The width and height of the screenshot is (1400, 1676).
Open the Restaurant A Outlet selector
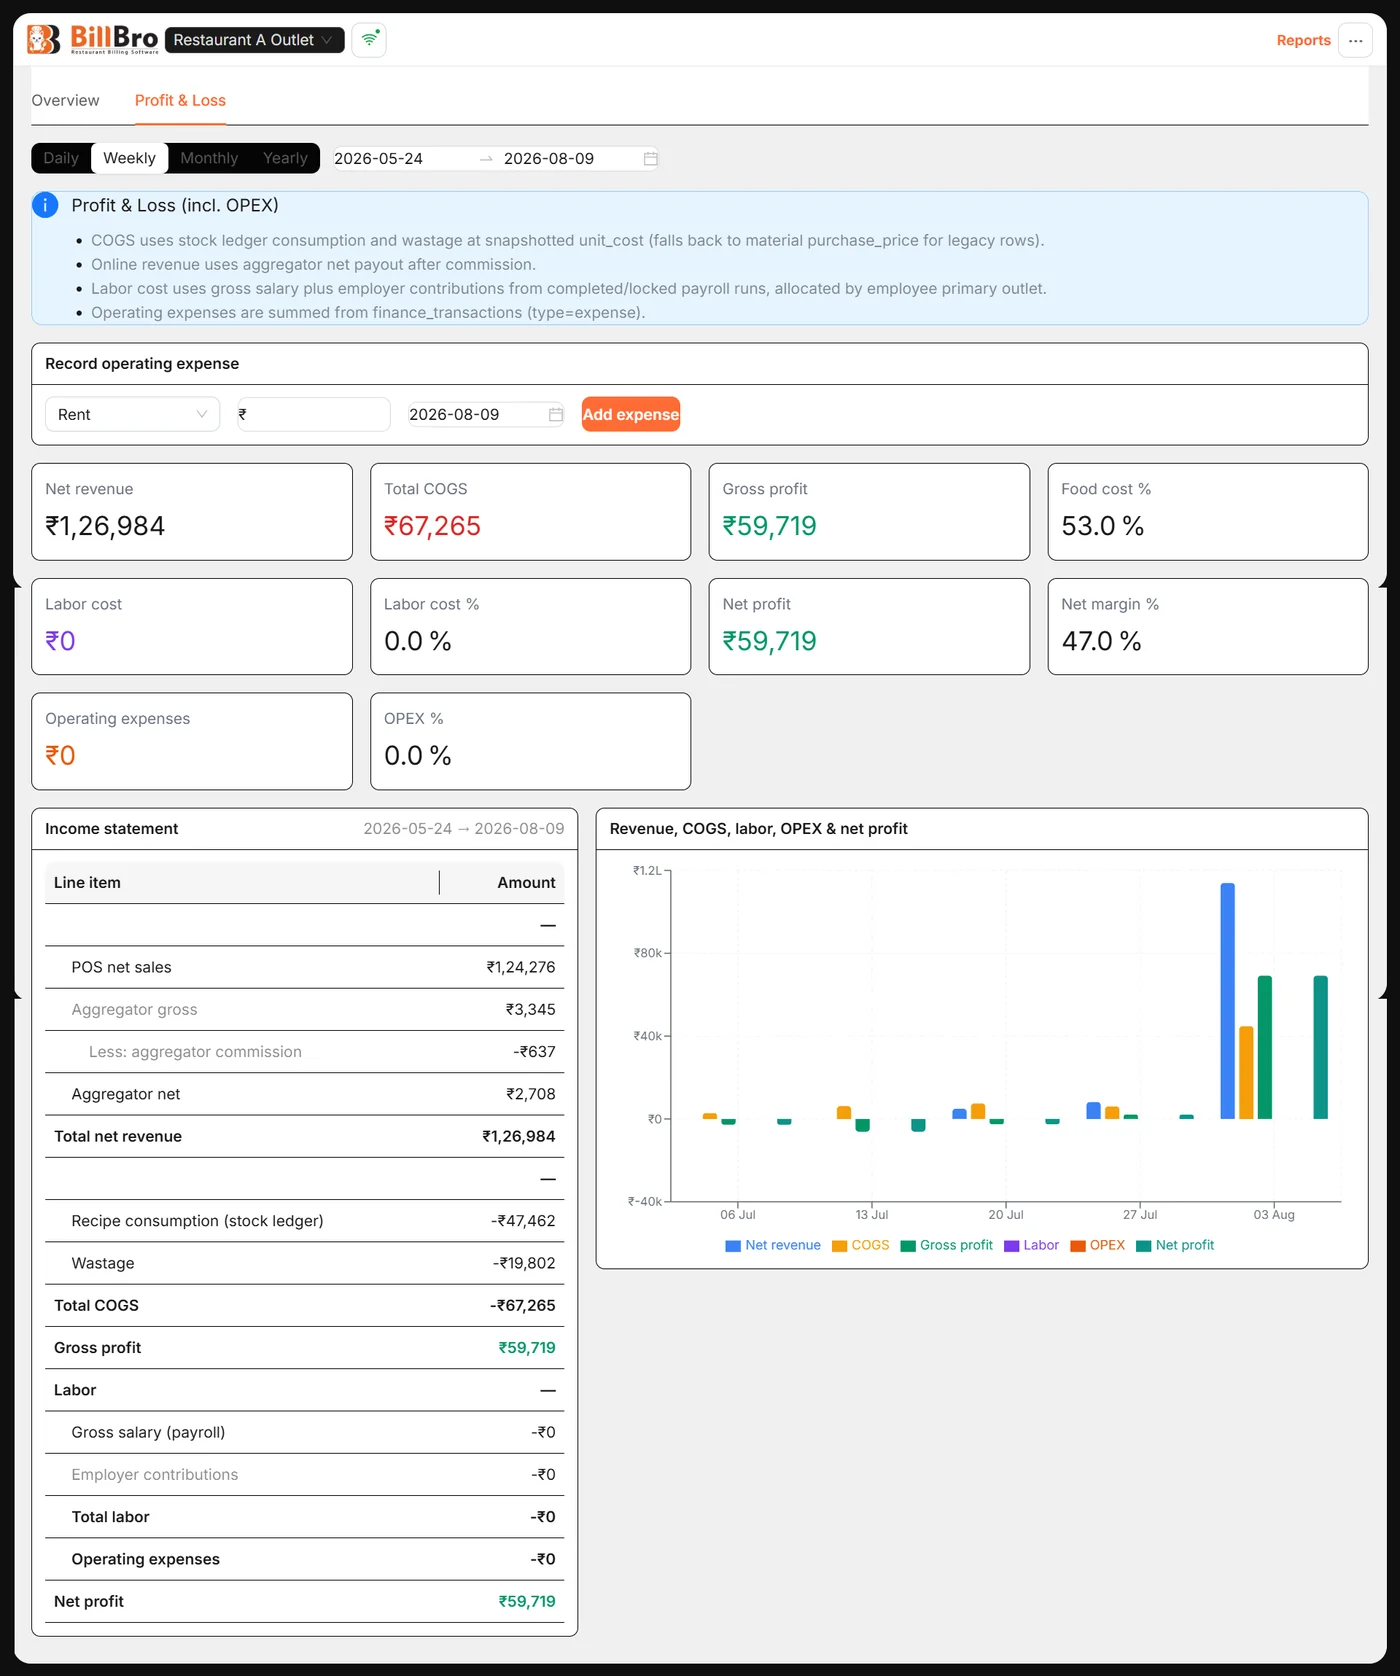coord(254,40)
